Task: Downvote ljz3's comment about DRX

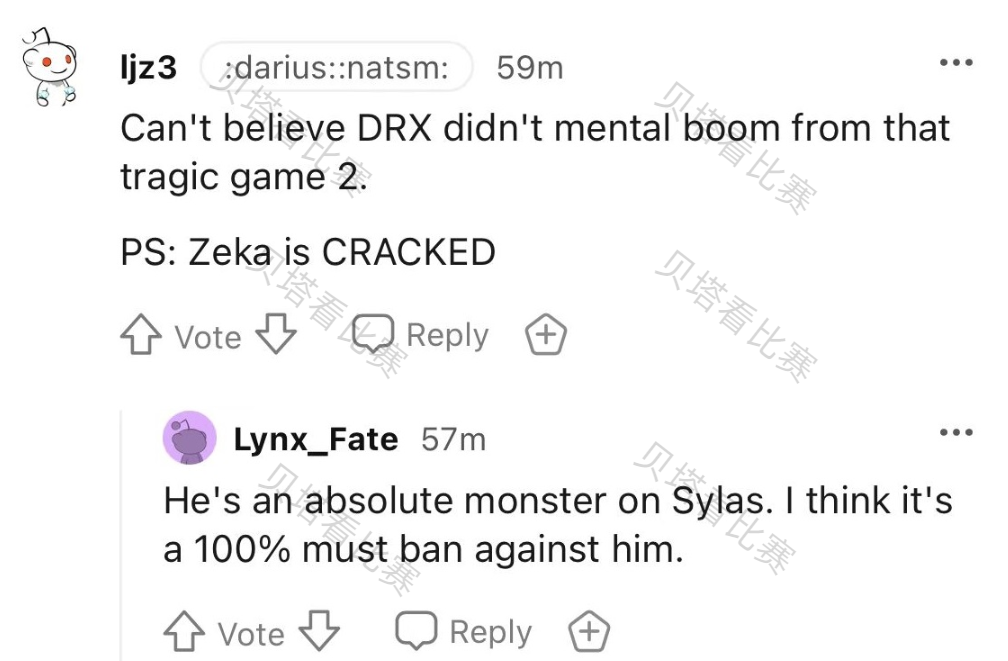Action: coord(276,335)
